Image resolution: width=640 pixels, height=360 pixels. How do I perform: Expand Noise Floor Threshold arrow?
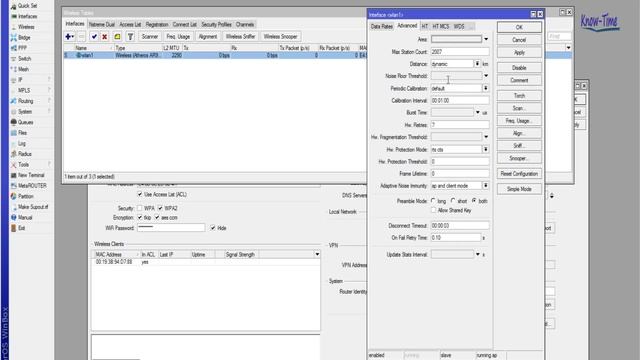coord(486,76)
